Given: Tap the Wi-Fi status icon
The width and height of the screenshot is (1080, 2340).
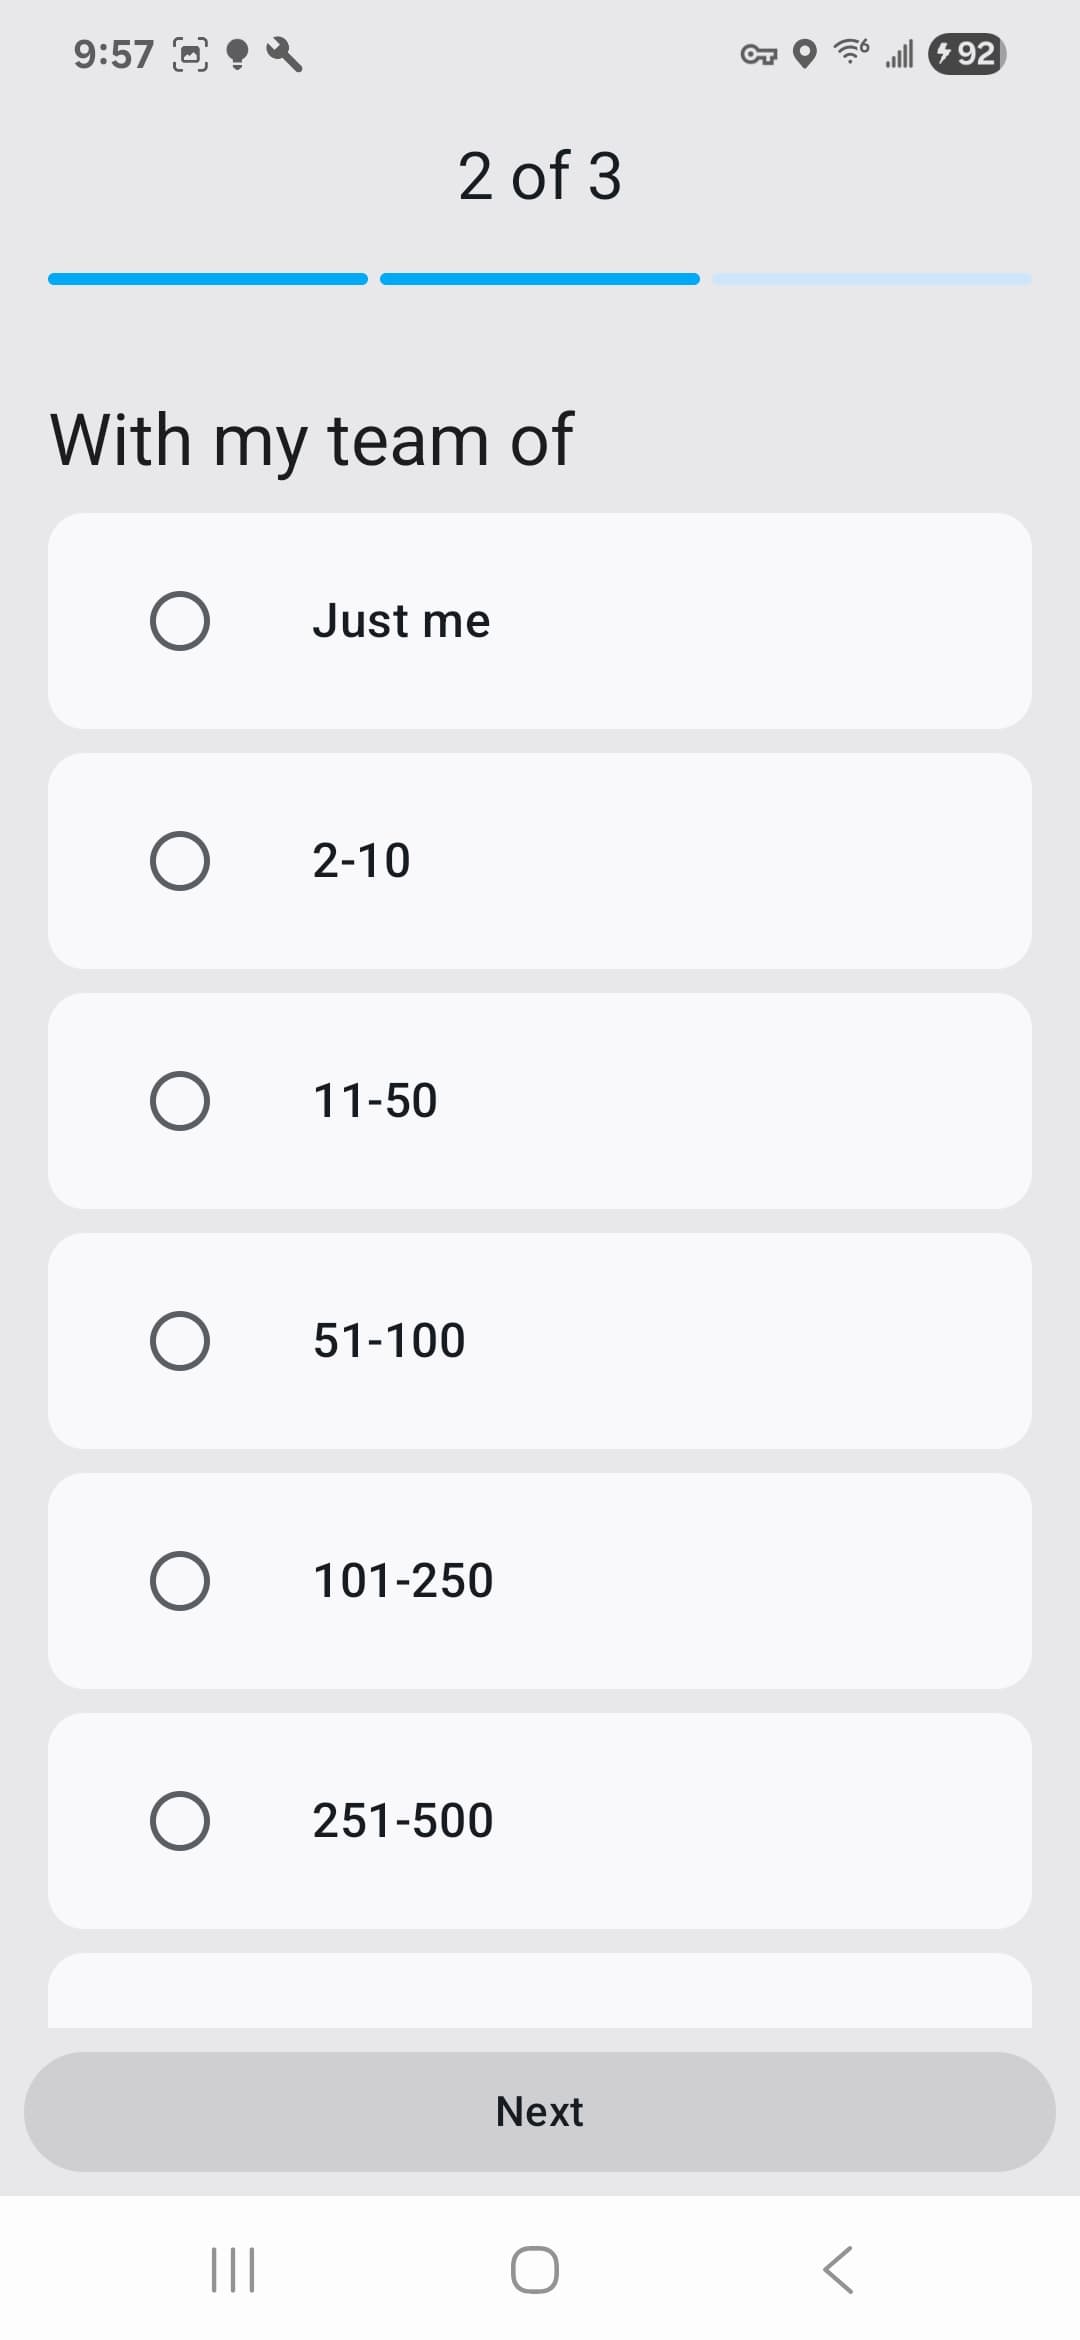Looking at the screenshot, I should pos(851,52).
